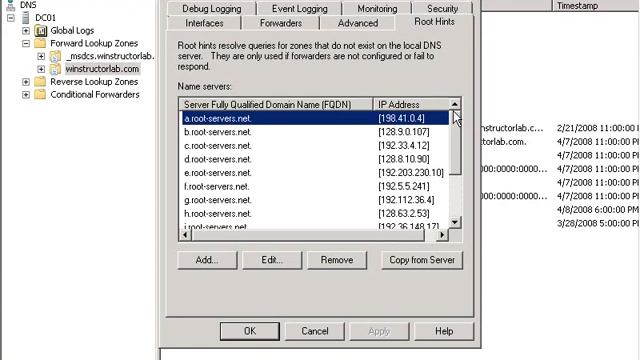Open the Security tab
The width and height of the screenshot is (640, 360).
442,9
